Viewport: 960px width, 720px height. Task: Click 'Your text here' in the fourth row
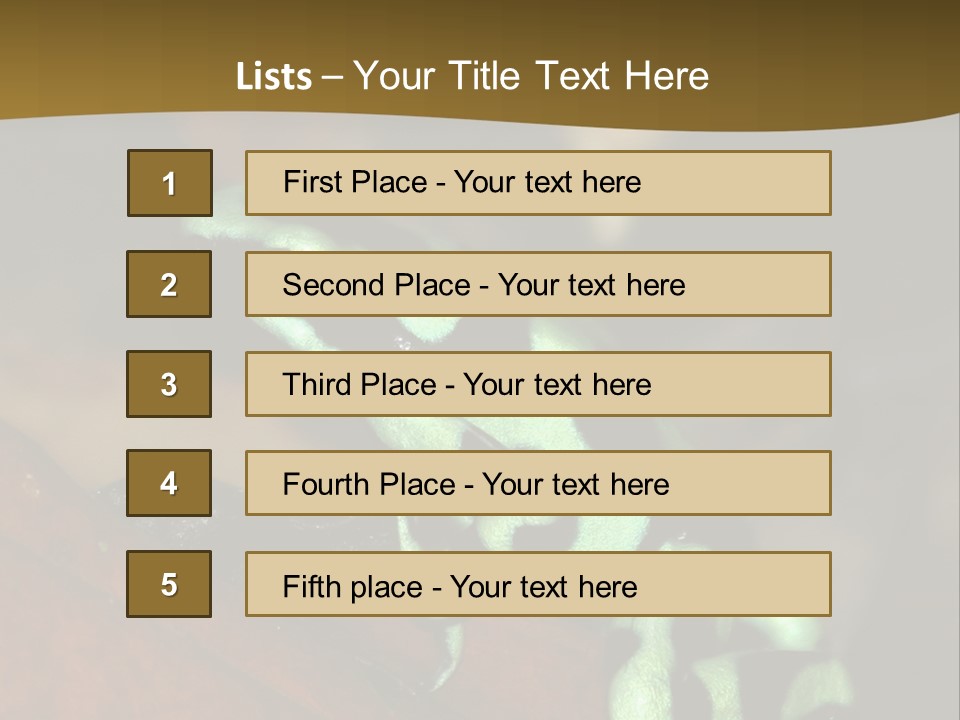tap(575, 485)
